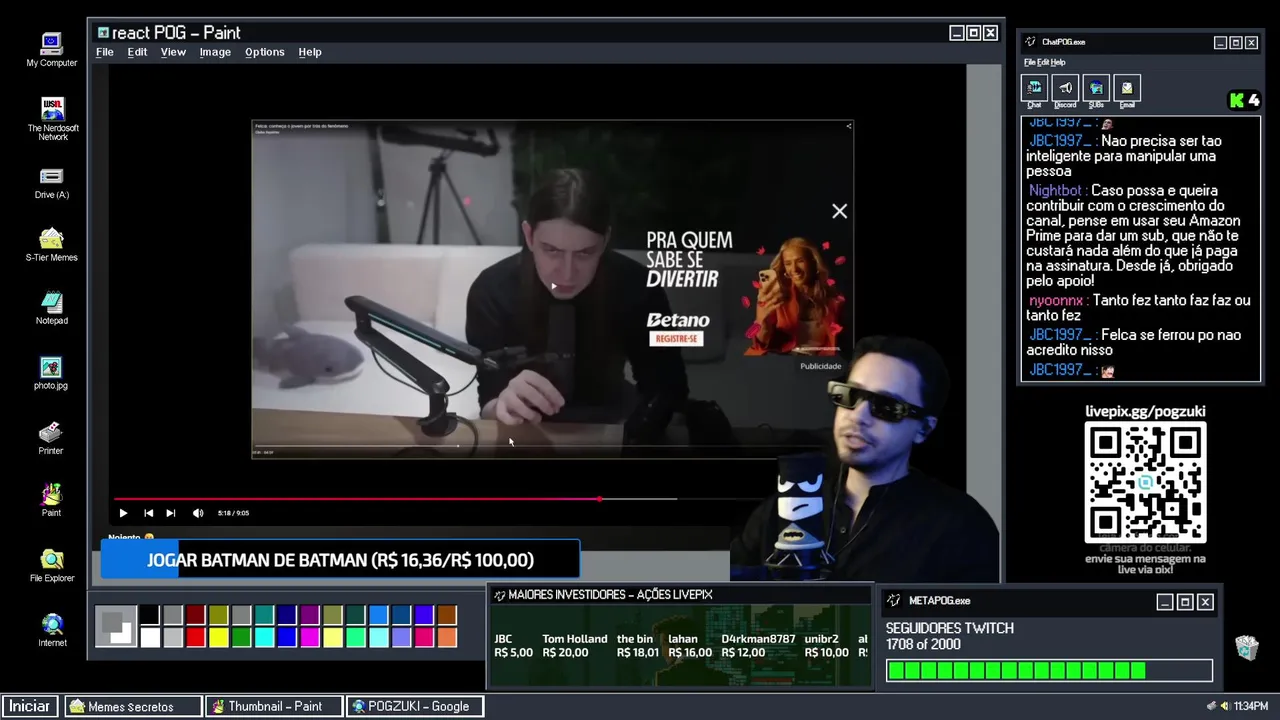Click the green Twitch followers progress bar
The image size is (1280, 720).
(x=1049, y=671)
